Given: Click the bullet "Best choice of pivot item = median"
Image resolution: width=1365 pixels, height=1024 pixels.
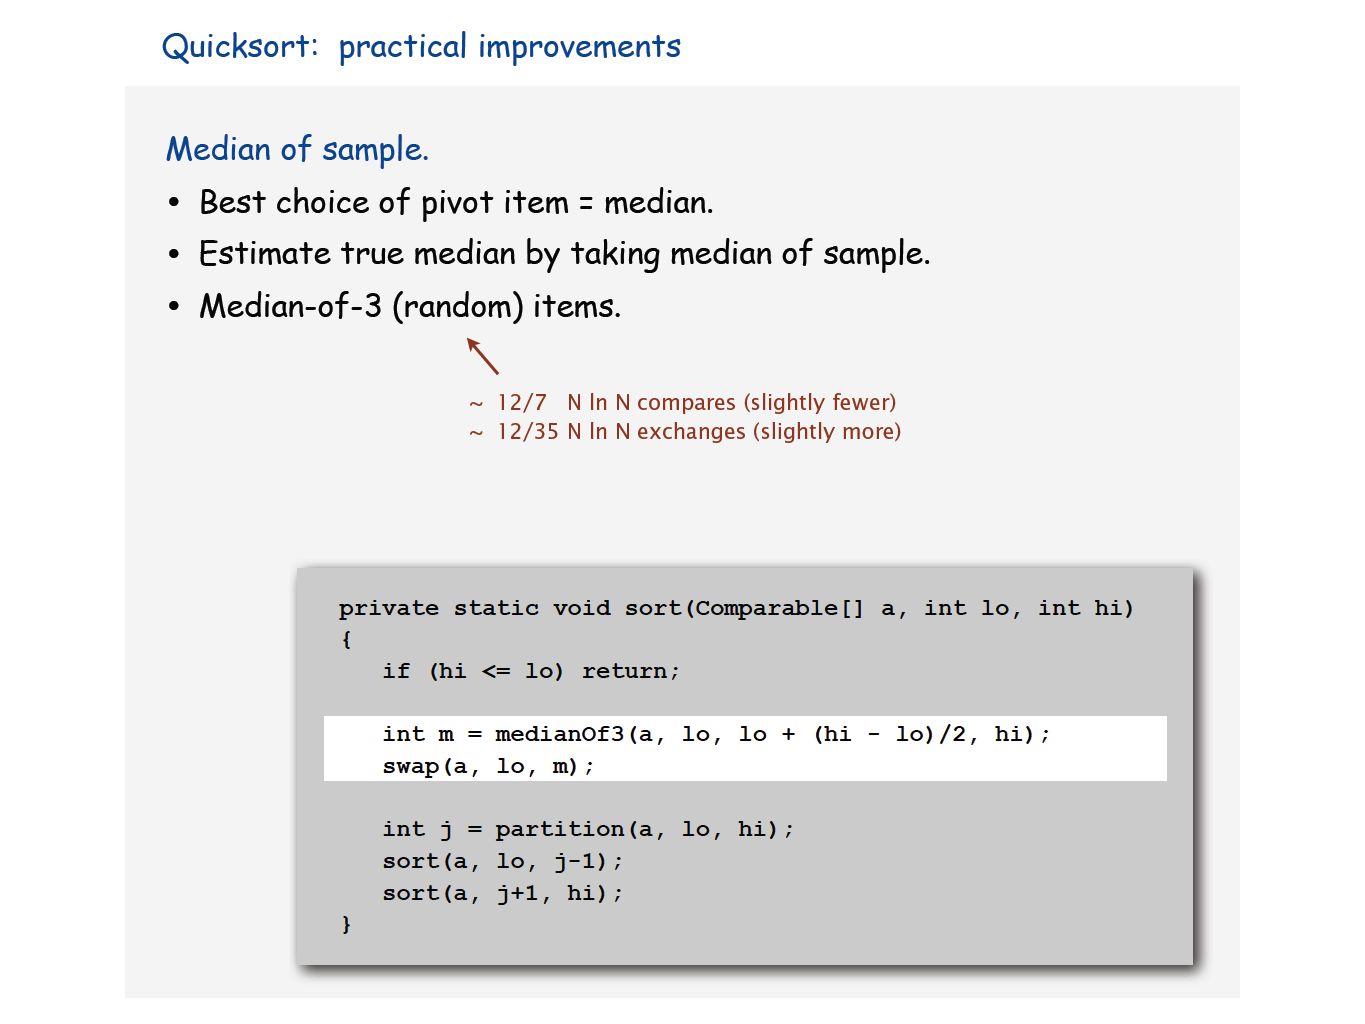Looking at the screenshot, I should pyautogui.click(x=456, y=202).
